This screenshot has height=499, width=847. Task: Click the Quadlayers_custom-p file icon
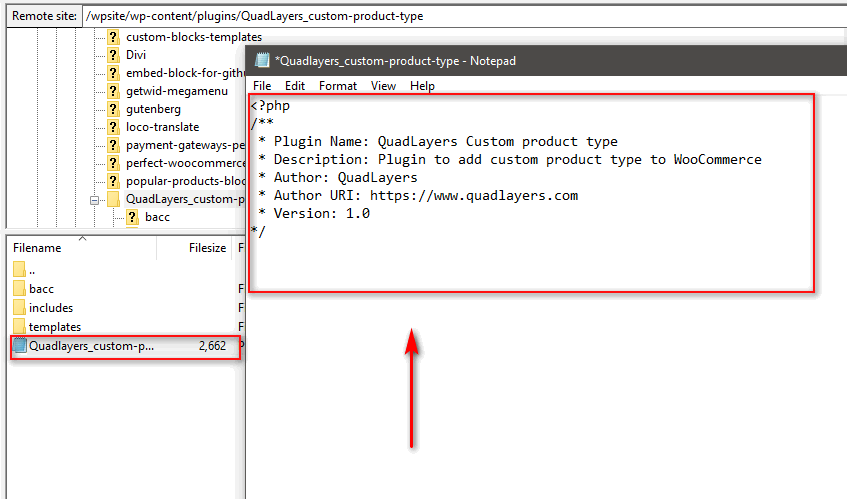[19, 346]
